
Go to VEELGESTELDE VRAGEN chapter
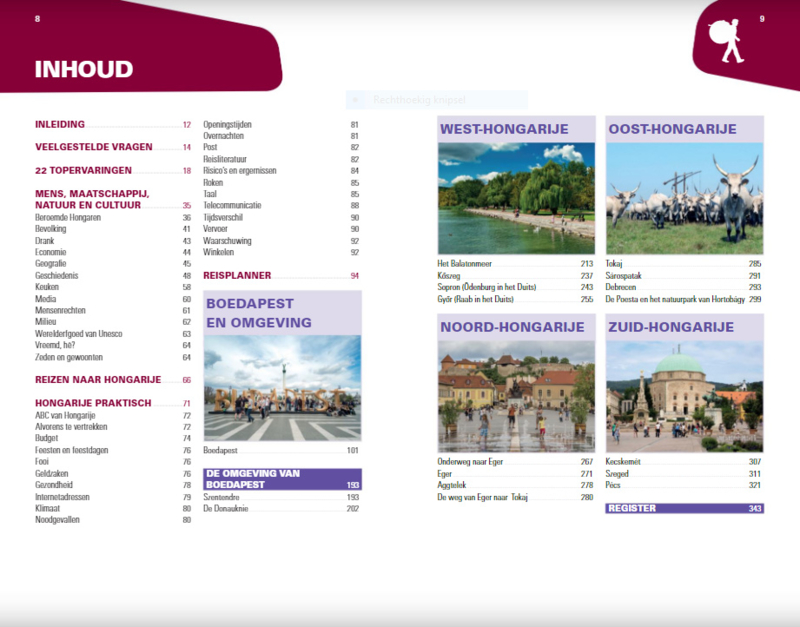coord(113,147)
